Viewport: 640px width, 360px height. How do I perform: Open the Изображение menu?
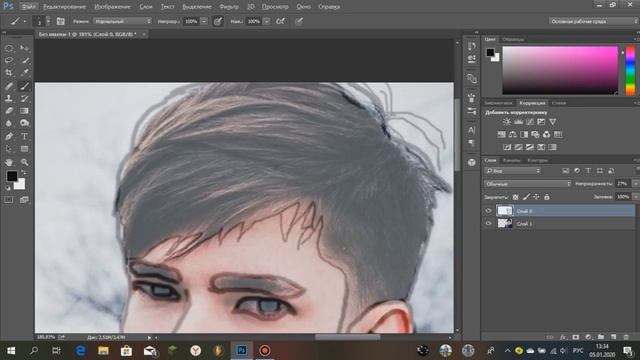112,7
